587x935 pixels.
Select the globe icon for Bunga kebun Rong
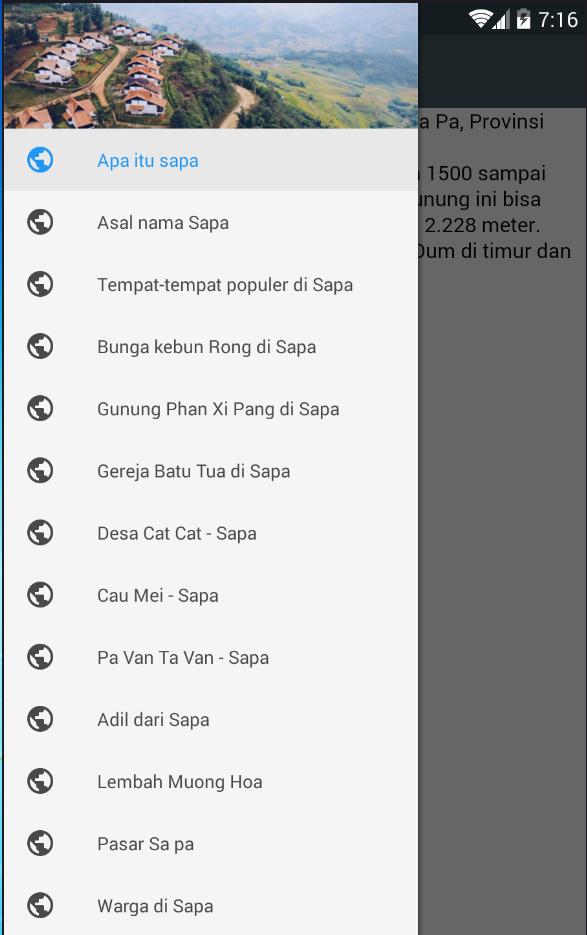40,346
